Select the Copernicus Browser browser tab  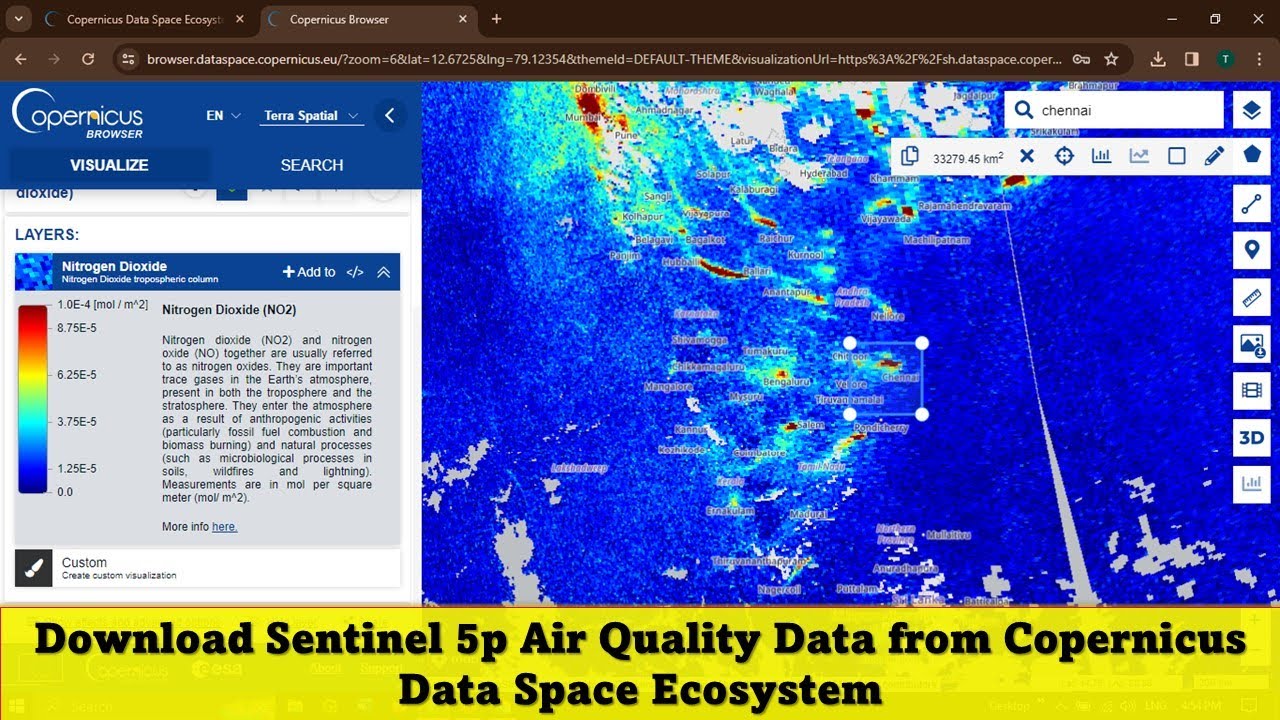tap(366, 19)
